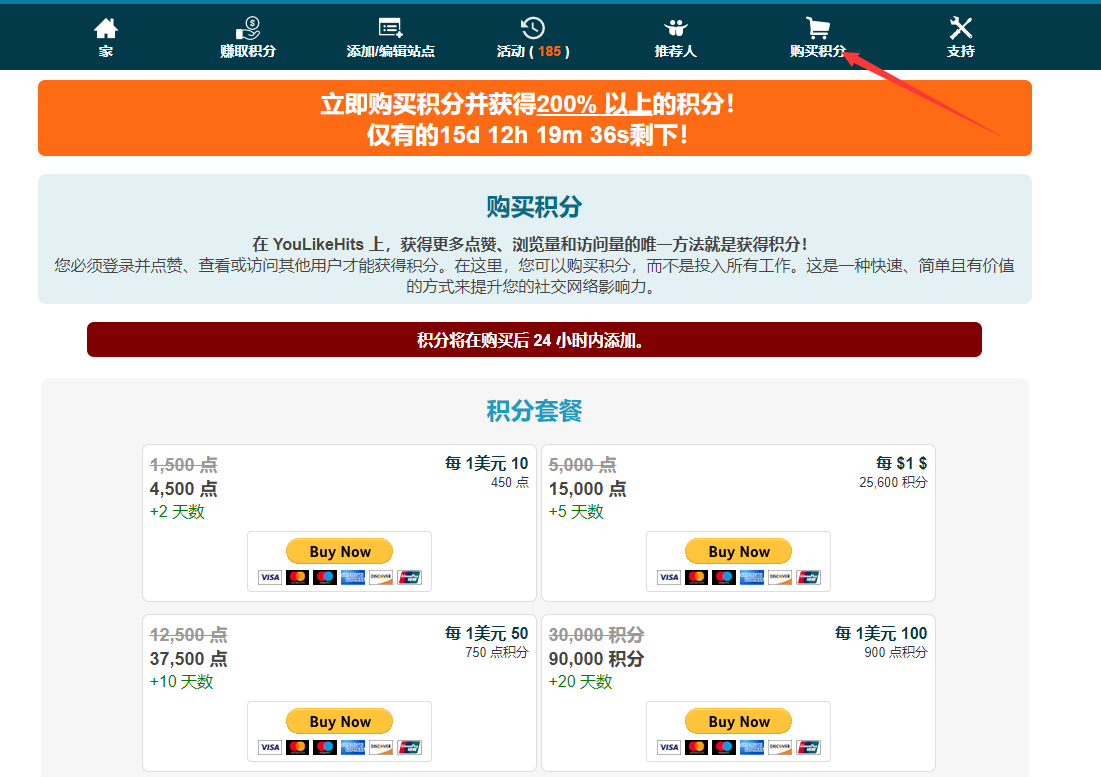
Task: Click American Express icon in 37,500 package
Action: pyautogui.click(x=353, y=747)
